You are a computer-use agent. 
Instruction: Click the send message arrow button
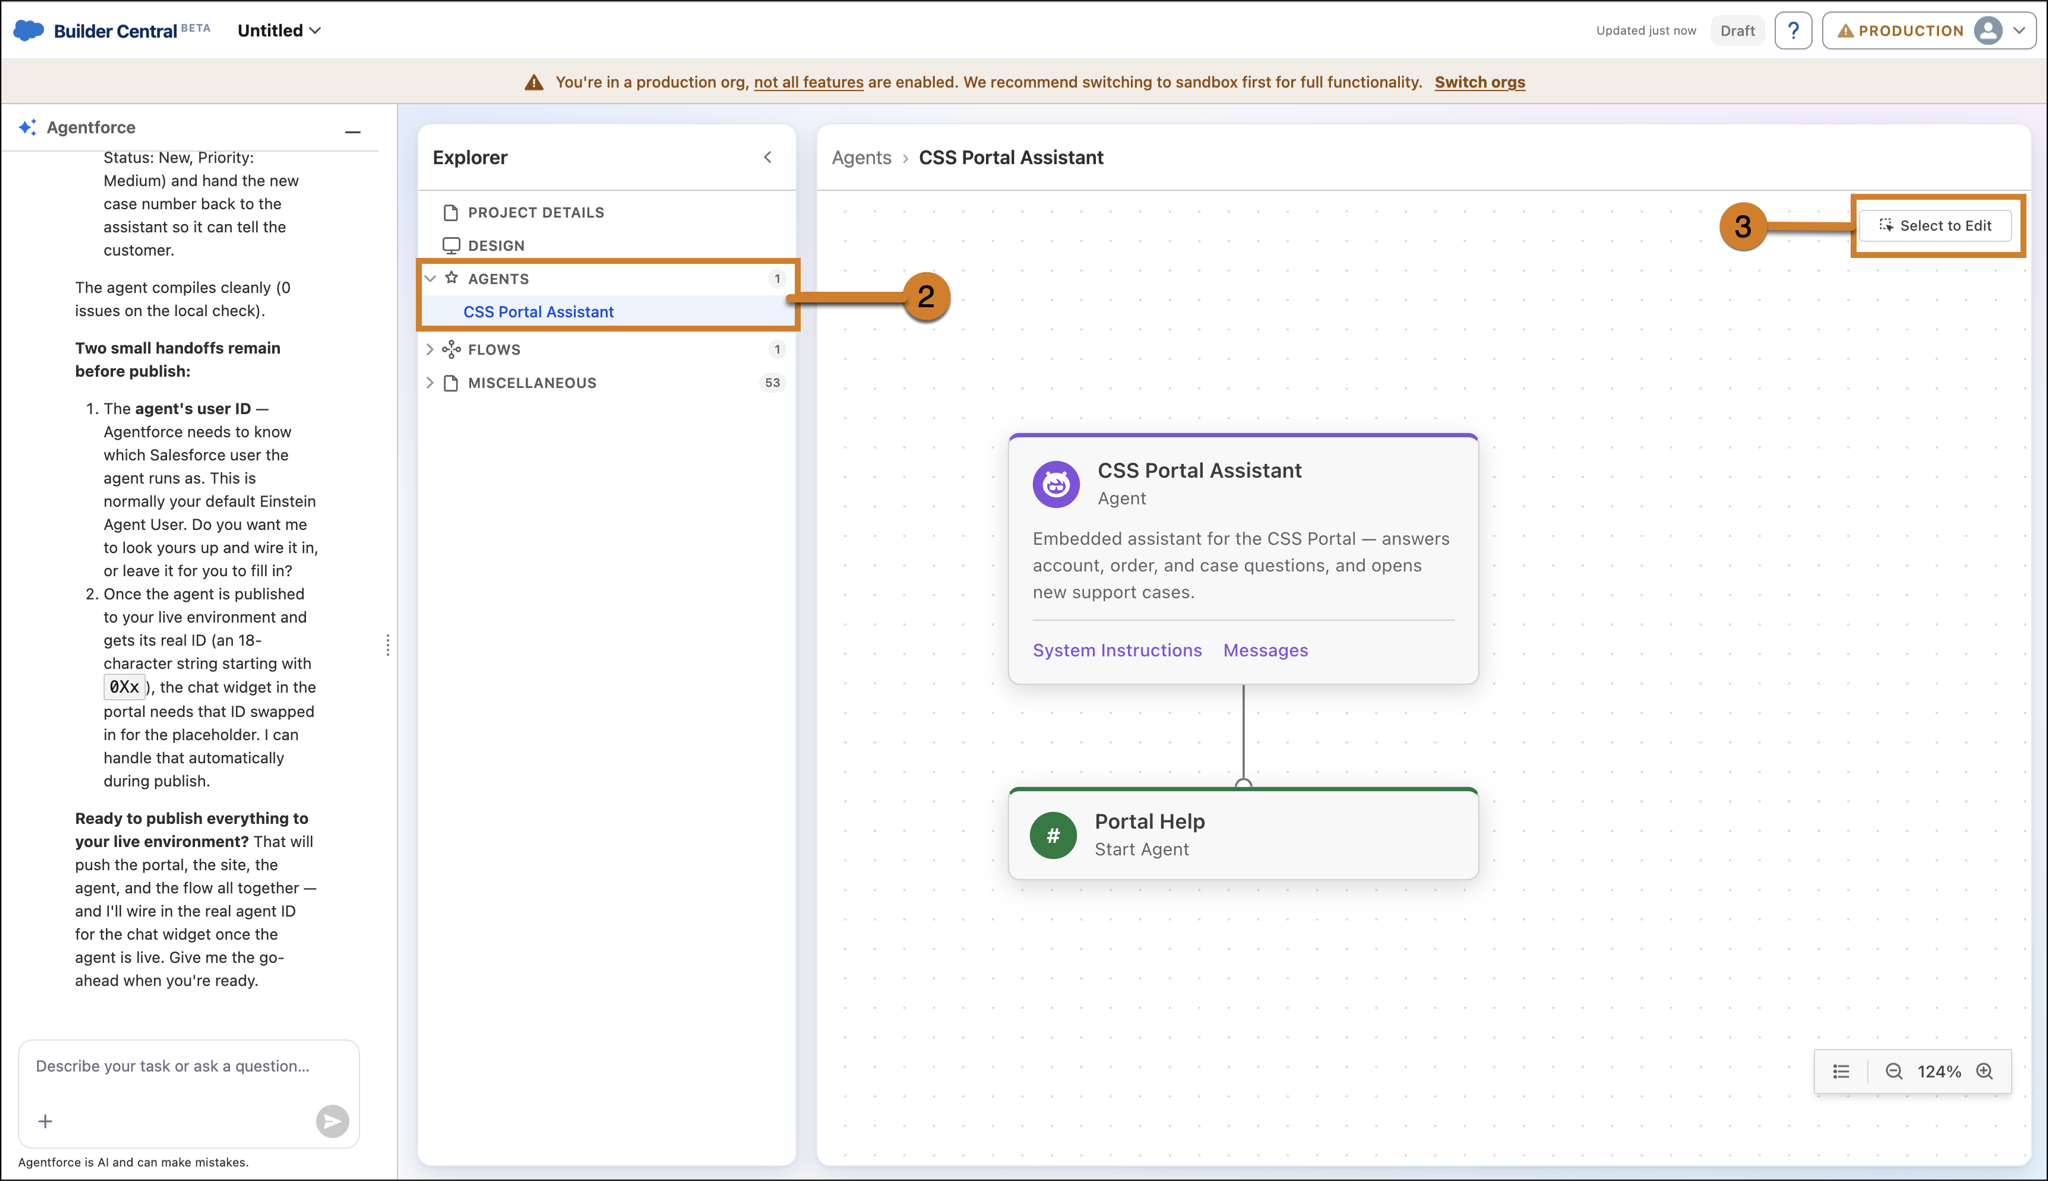(332, 1121)
